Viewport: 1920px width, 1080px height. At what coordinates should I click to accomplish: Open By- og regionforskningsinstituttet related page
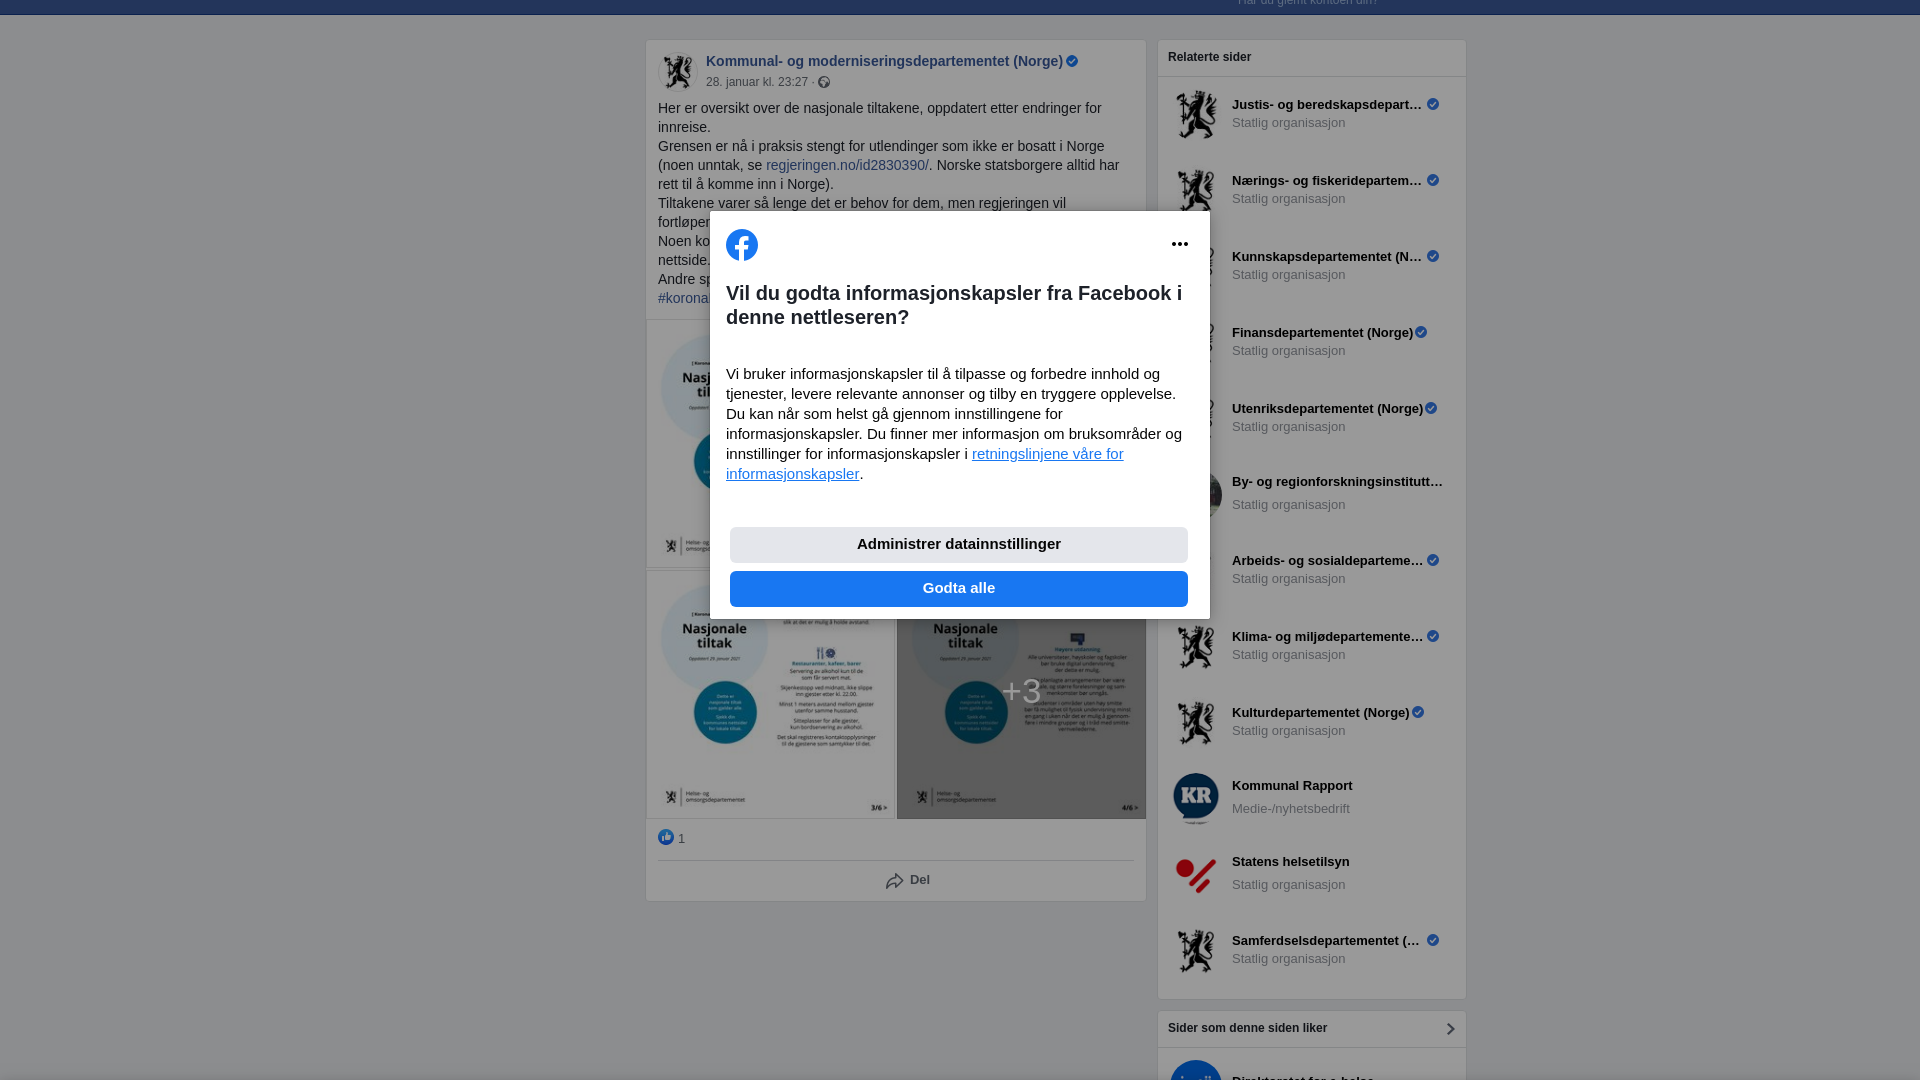pyautogui.click(x=1337, y=481)
